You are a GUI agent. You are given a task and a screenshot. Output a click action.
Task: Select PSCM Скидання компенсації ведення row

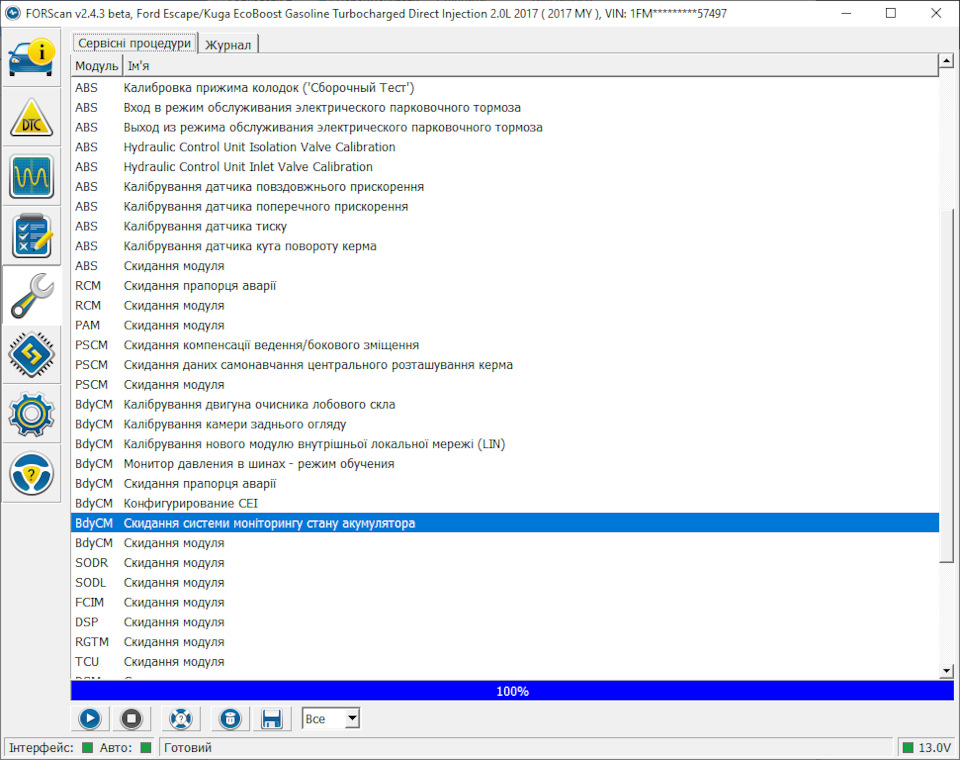(505, 345)
